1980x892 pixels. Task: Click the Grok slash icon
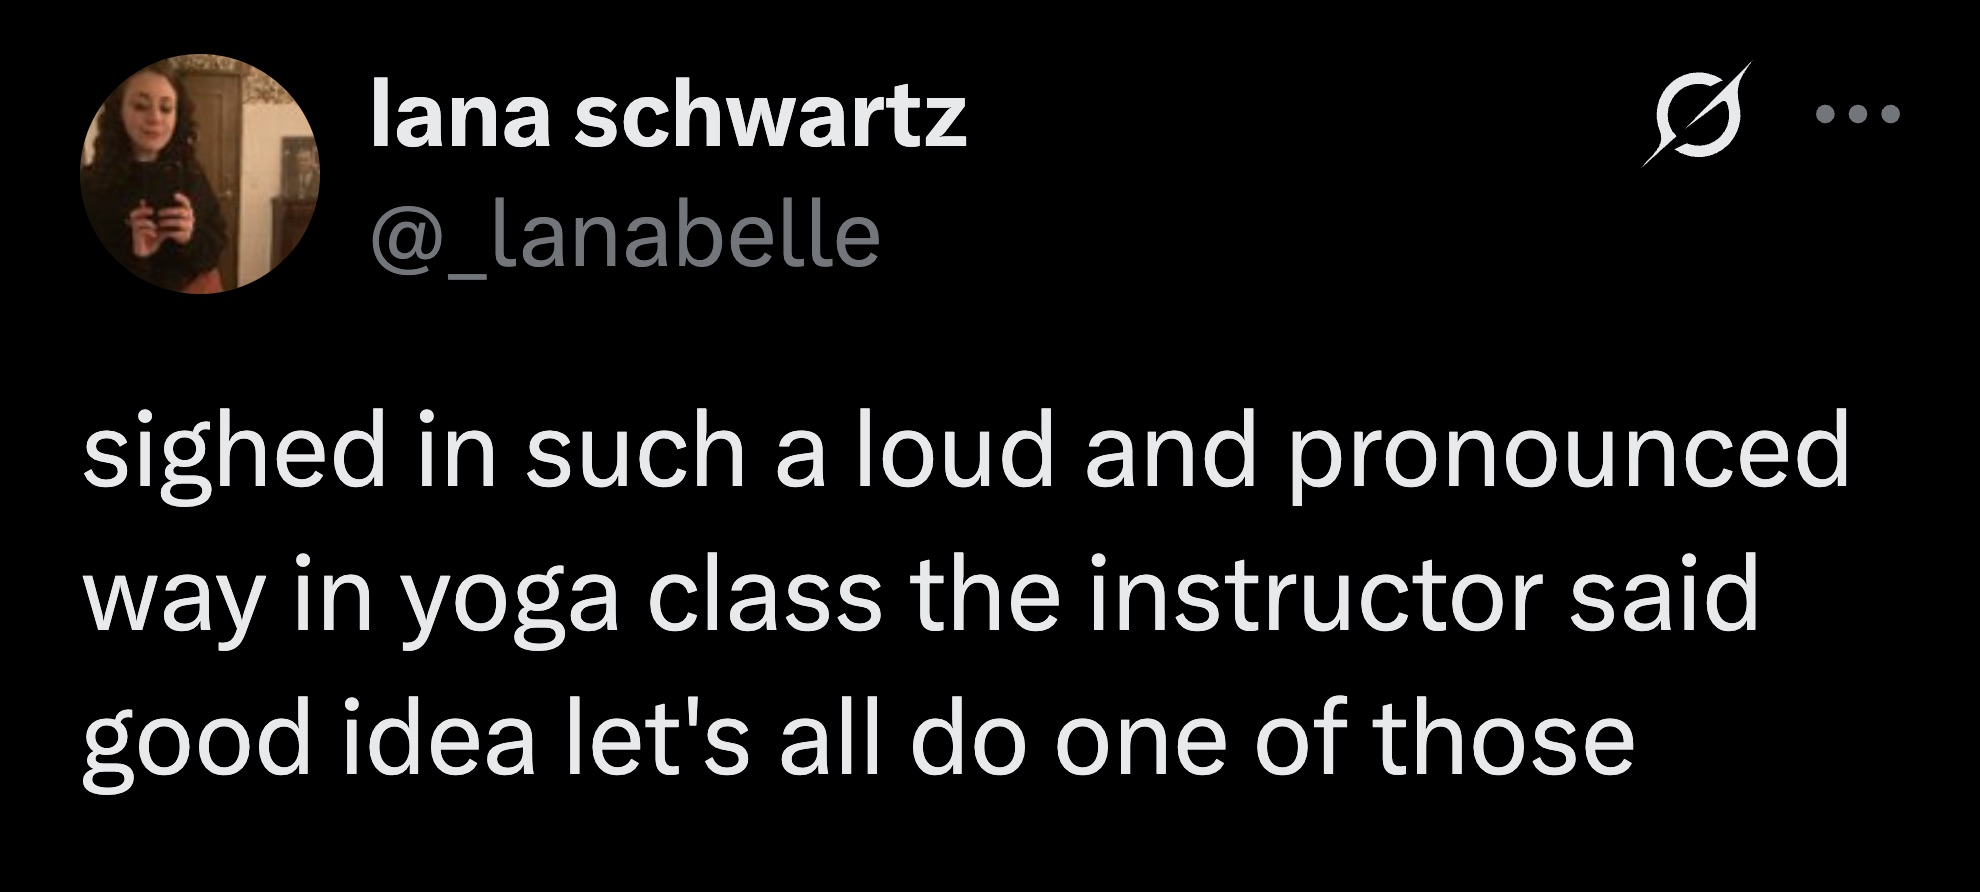tap(1702, 114)
